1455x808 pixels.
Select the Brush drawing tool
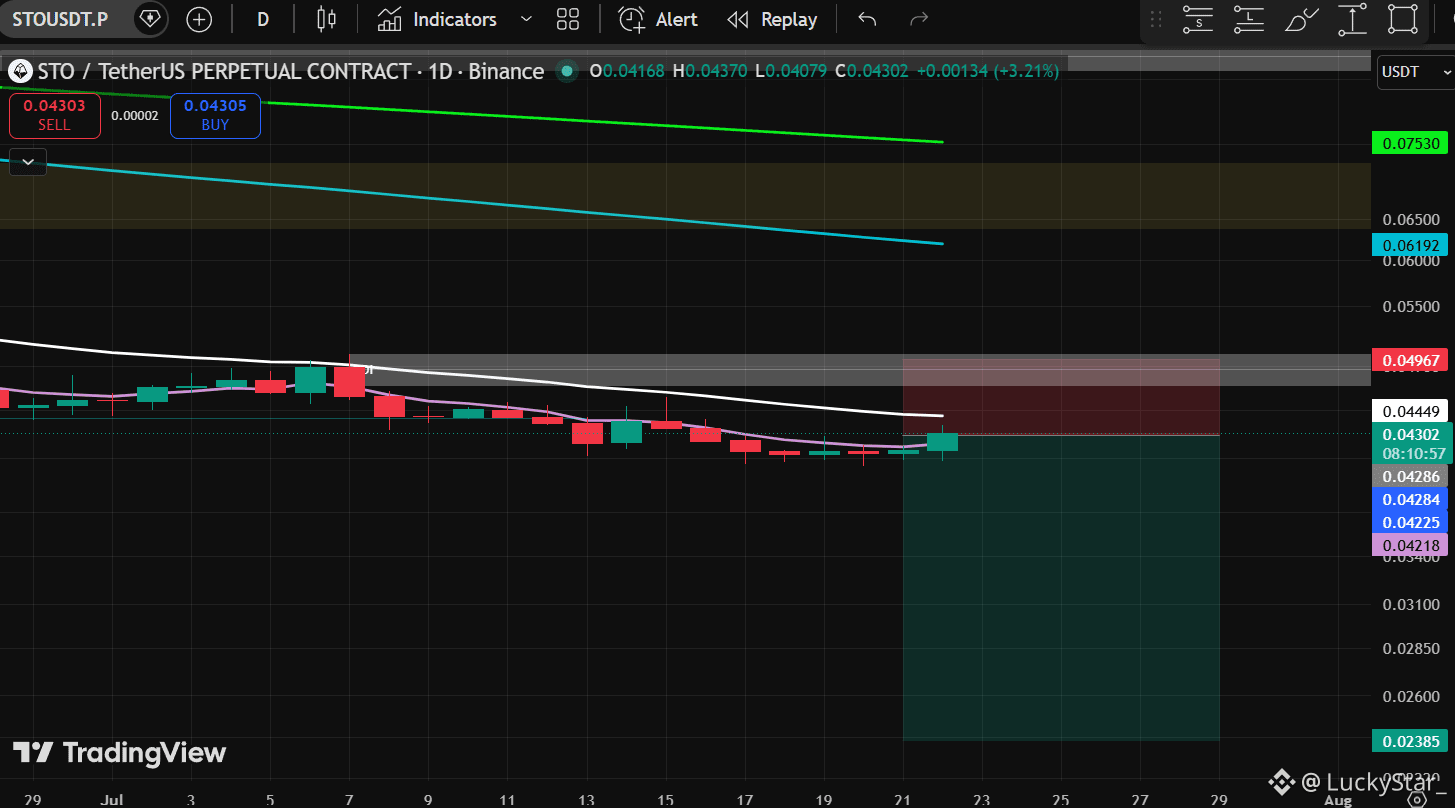(1301, 19)
